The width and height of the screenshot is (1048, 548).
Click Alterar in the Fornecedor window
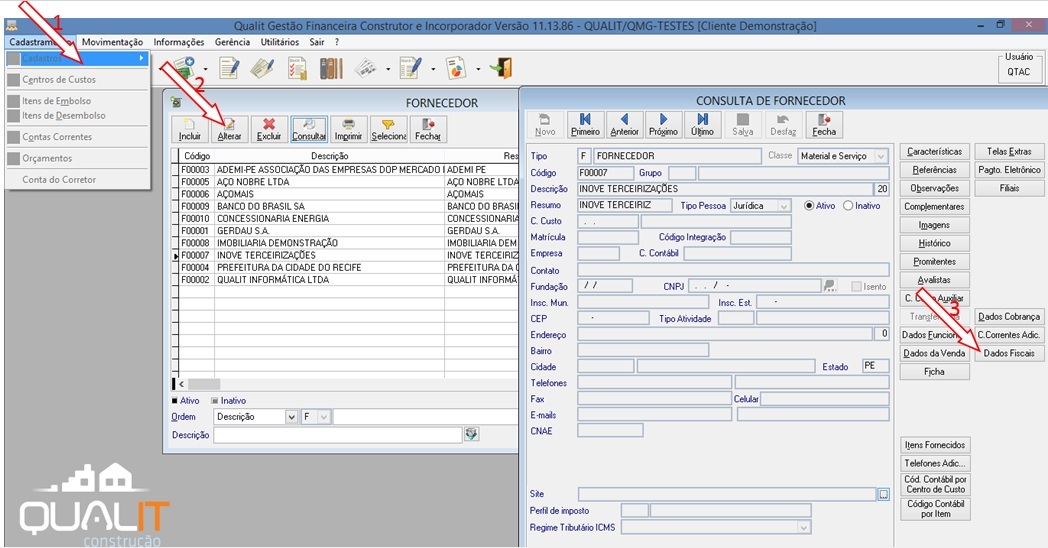pyautogui.click(x=229, y=130)
